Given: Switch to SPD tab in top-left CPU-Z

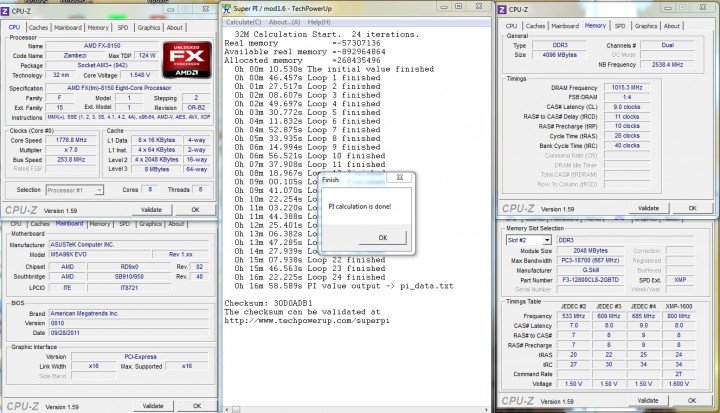Looking at the screenshot, I should click(x=123, y=28).
